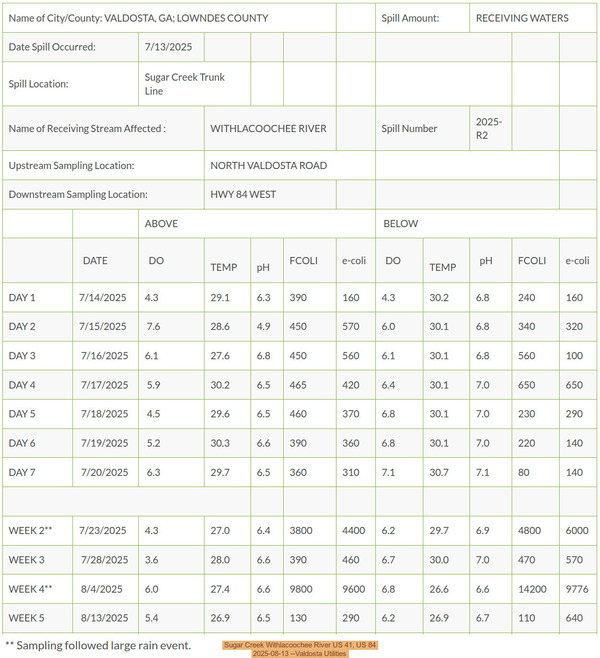600x658 pixels.
Task: Select the date 7/16/2025
Action: coord(104,356)
